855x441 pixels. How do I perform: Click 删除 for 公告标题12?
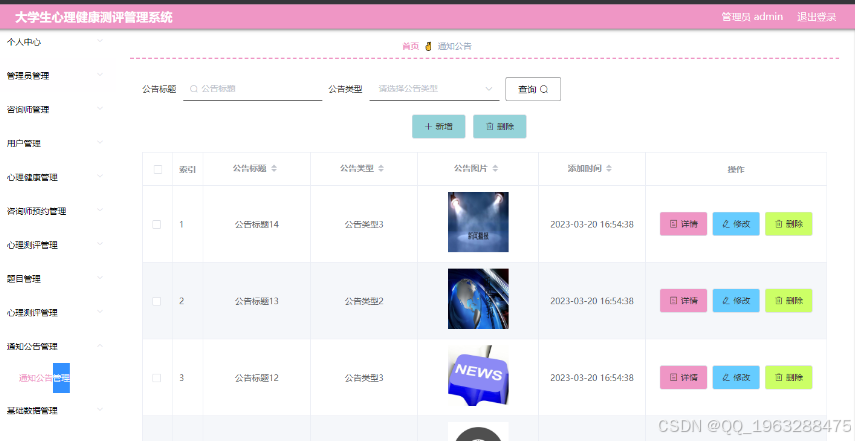pyautogui.click(x=788, y=377)
